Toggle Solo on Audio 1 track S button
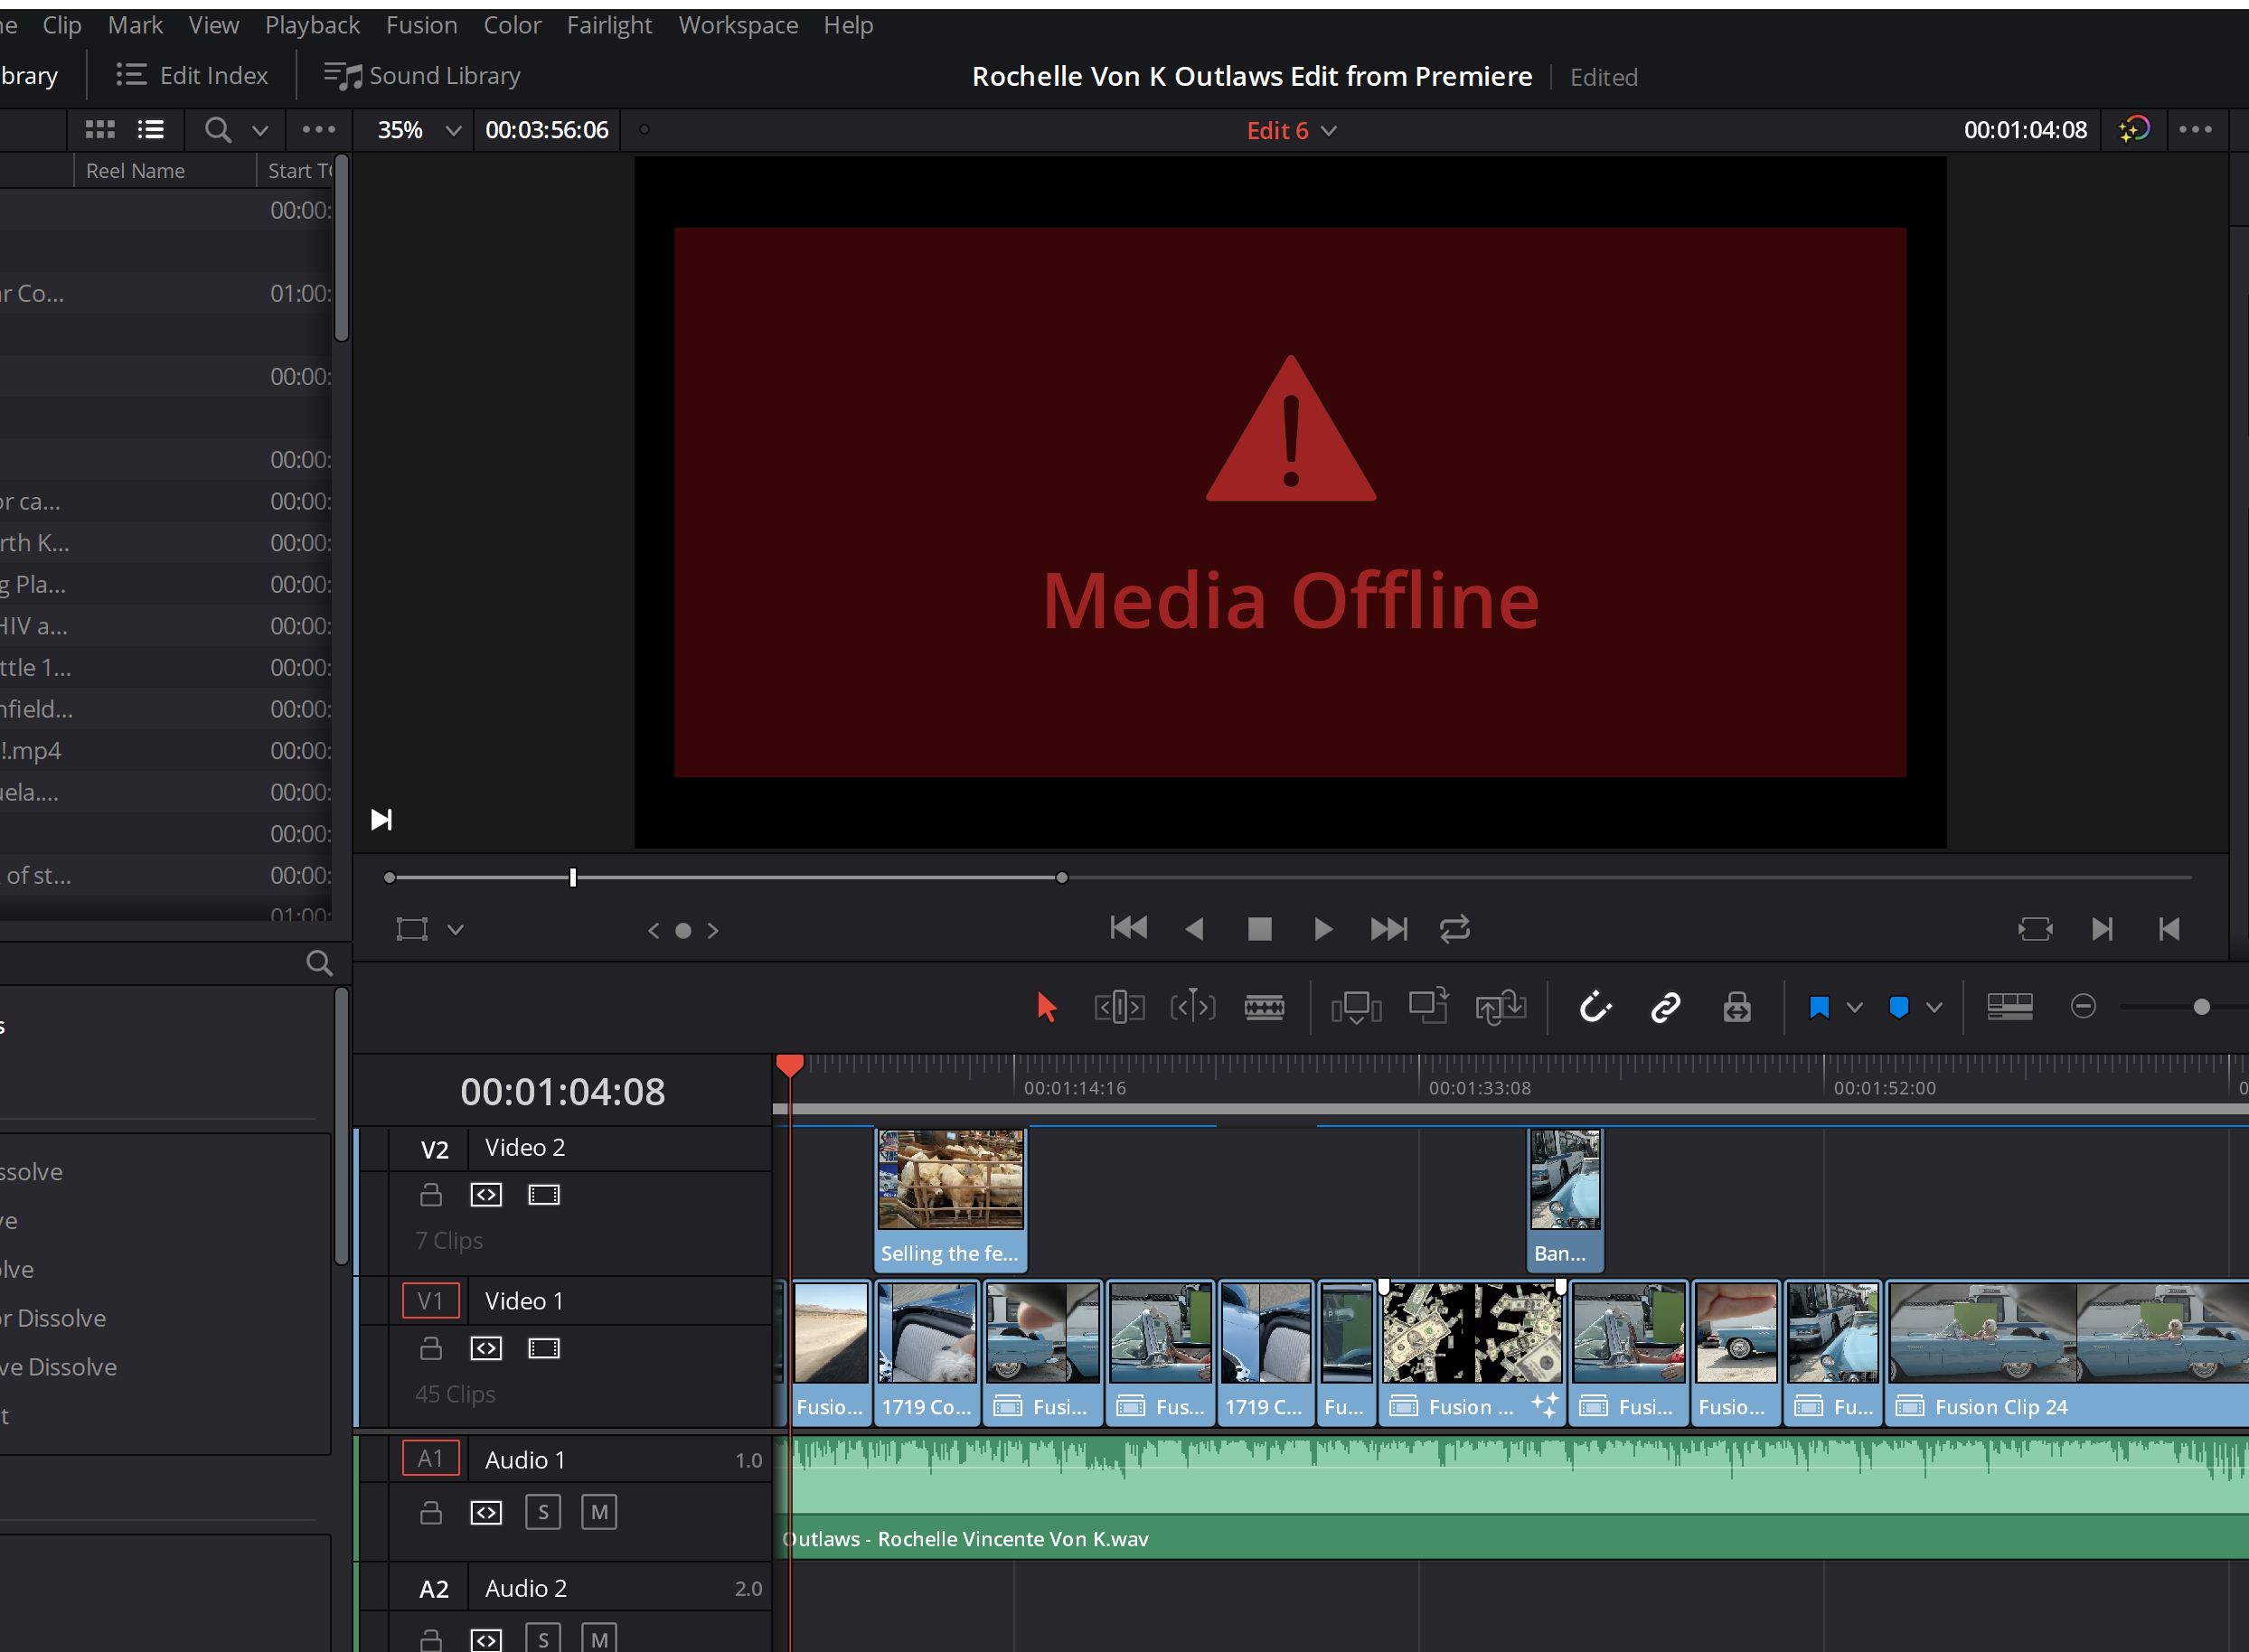Image resolution: width=2249 pixels, height=1652 pixels. point(543,1510)
